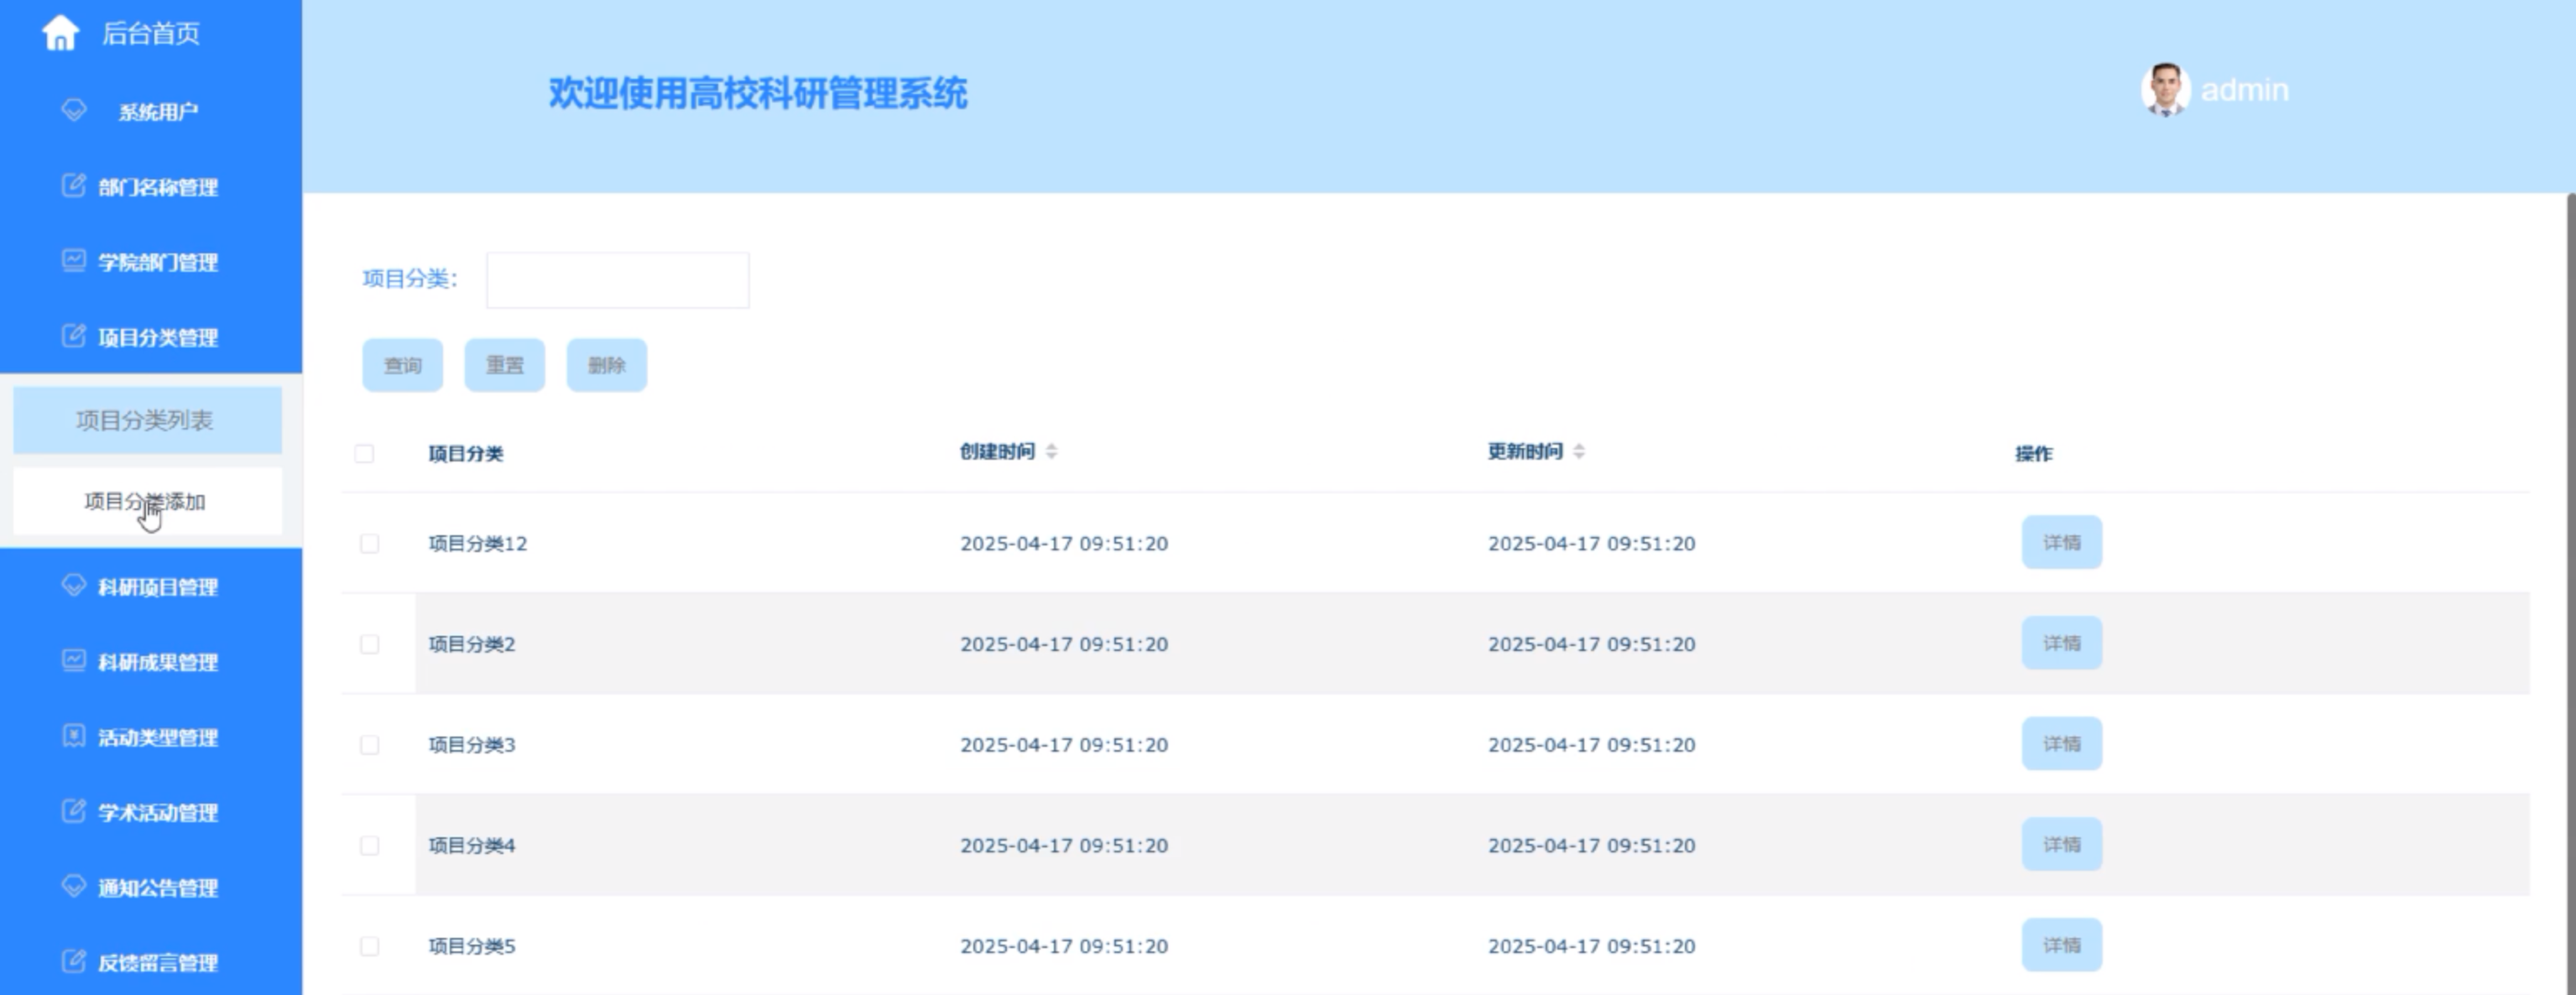The image size is (2576, 995).
Task: Toggle the select-all checkbox in table header
Action: (365, 454)
